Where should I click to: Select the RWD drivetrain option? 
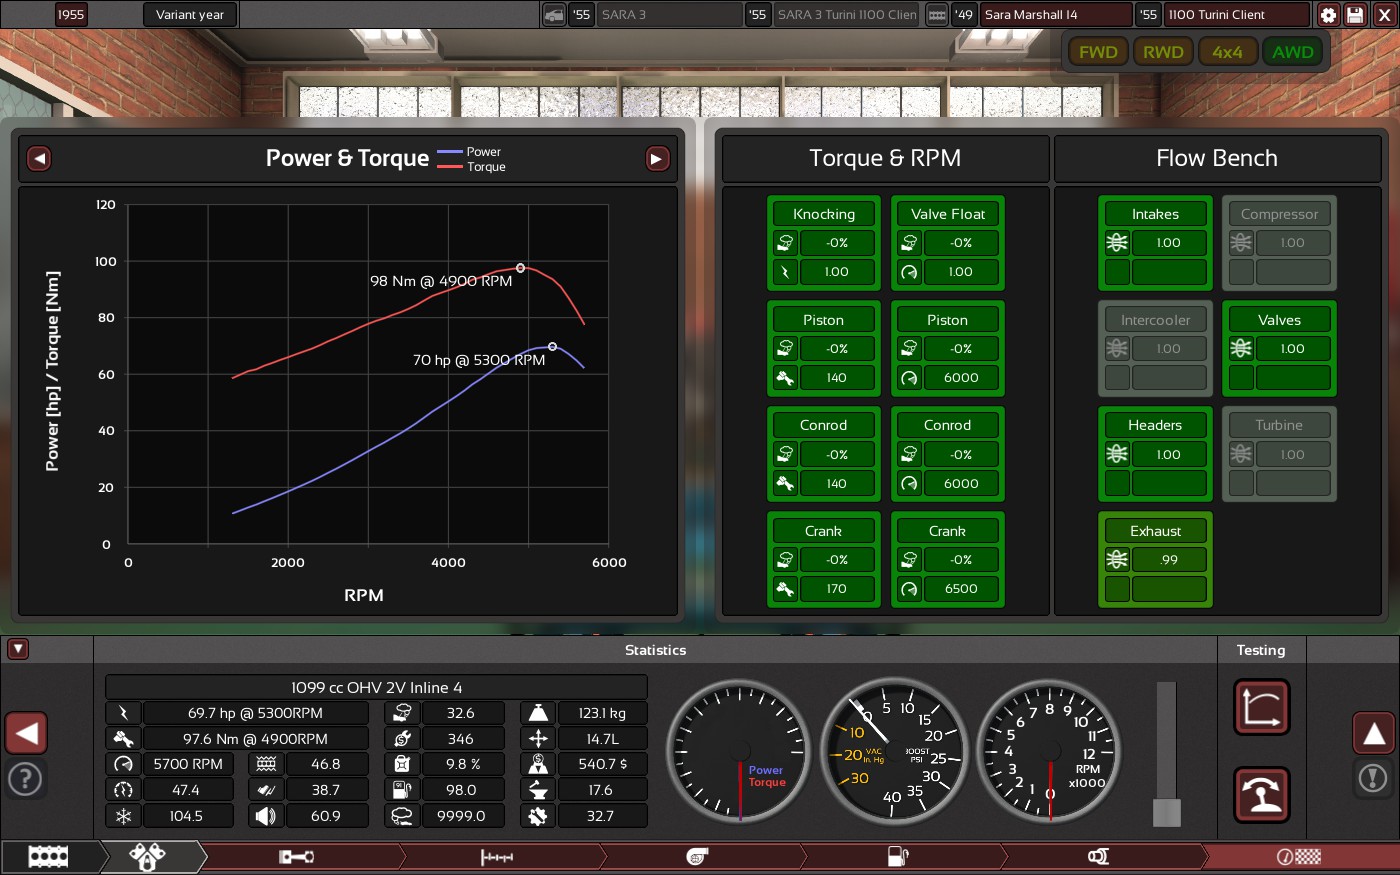coord(1163,52)
